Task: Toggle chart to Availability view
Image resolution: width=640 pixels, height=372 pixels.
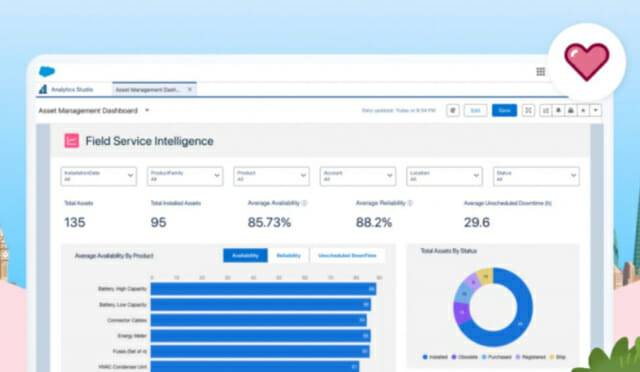Action: (245, 256)
